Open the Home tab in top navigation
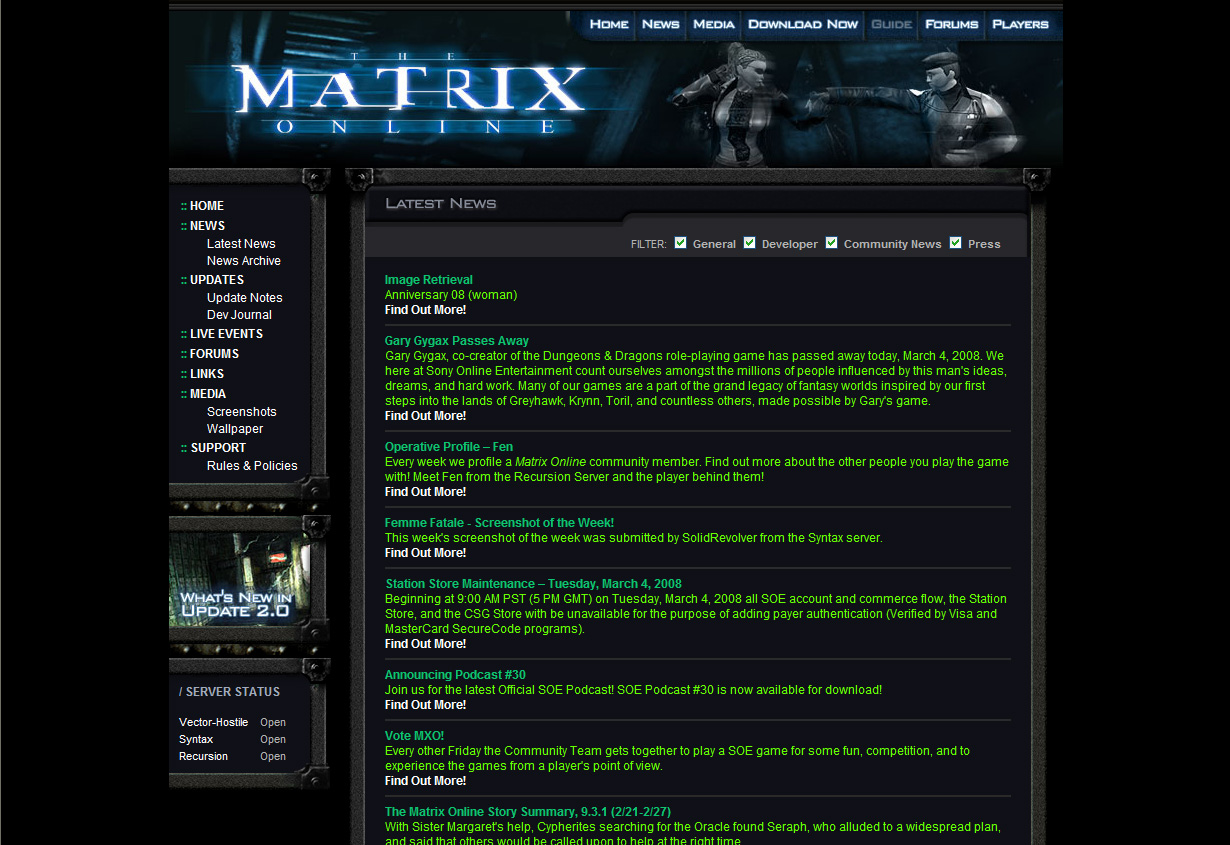Image resolution: width=1230 pixels, height=845 pixels. pyautogui.click(x=609, y=25)
